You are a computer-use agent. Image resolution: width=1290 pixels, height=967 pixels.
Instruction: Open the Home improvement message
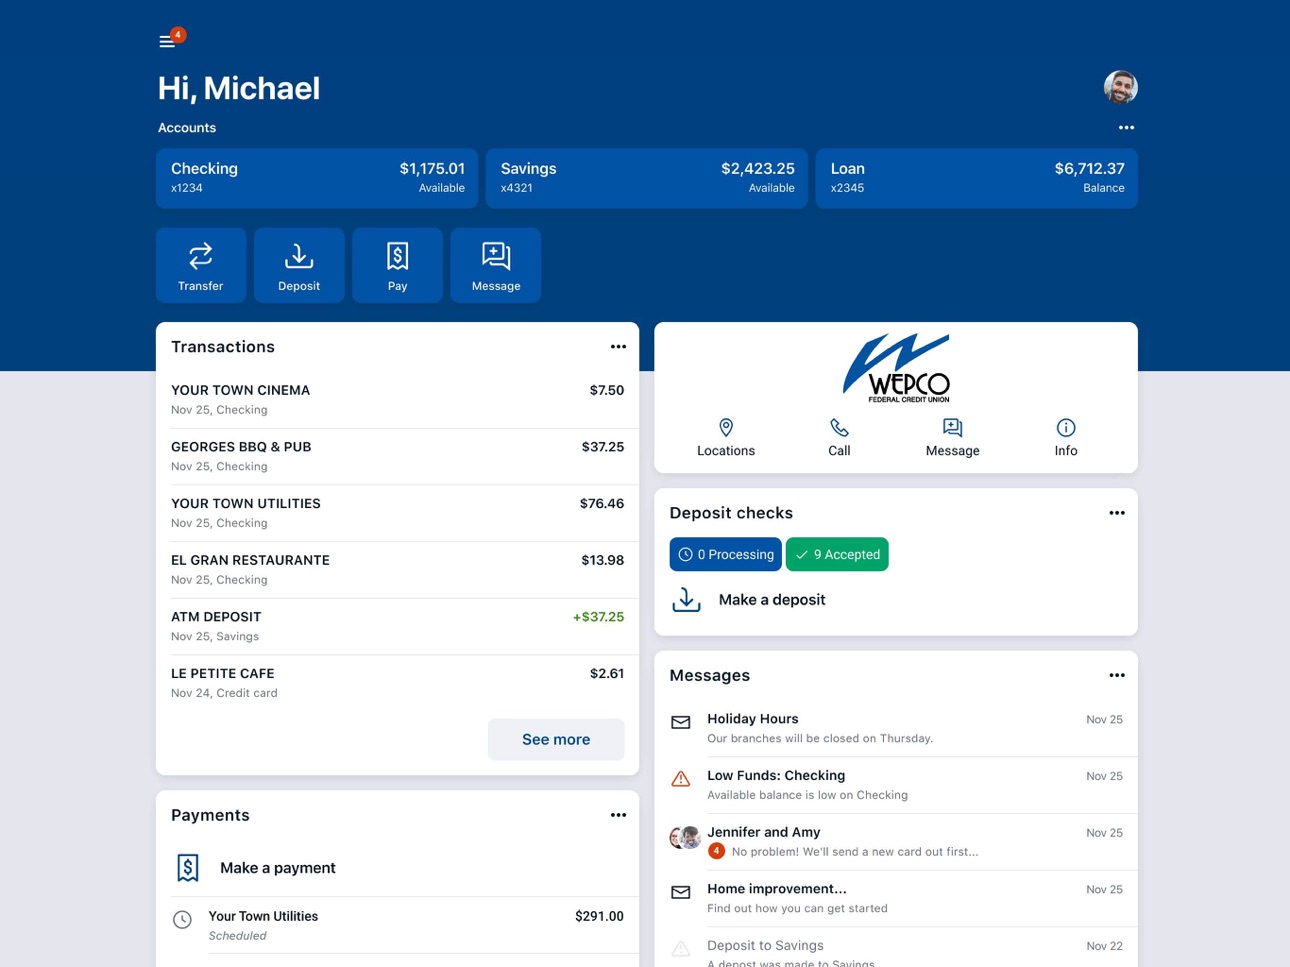pyautogui.click(x=896, y=898)
